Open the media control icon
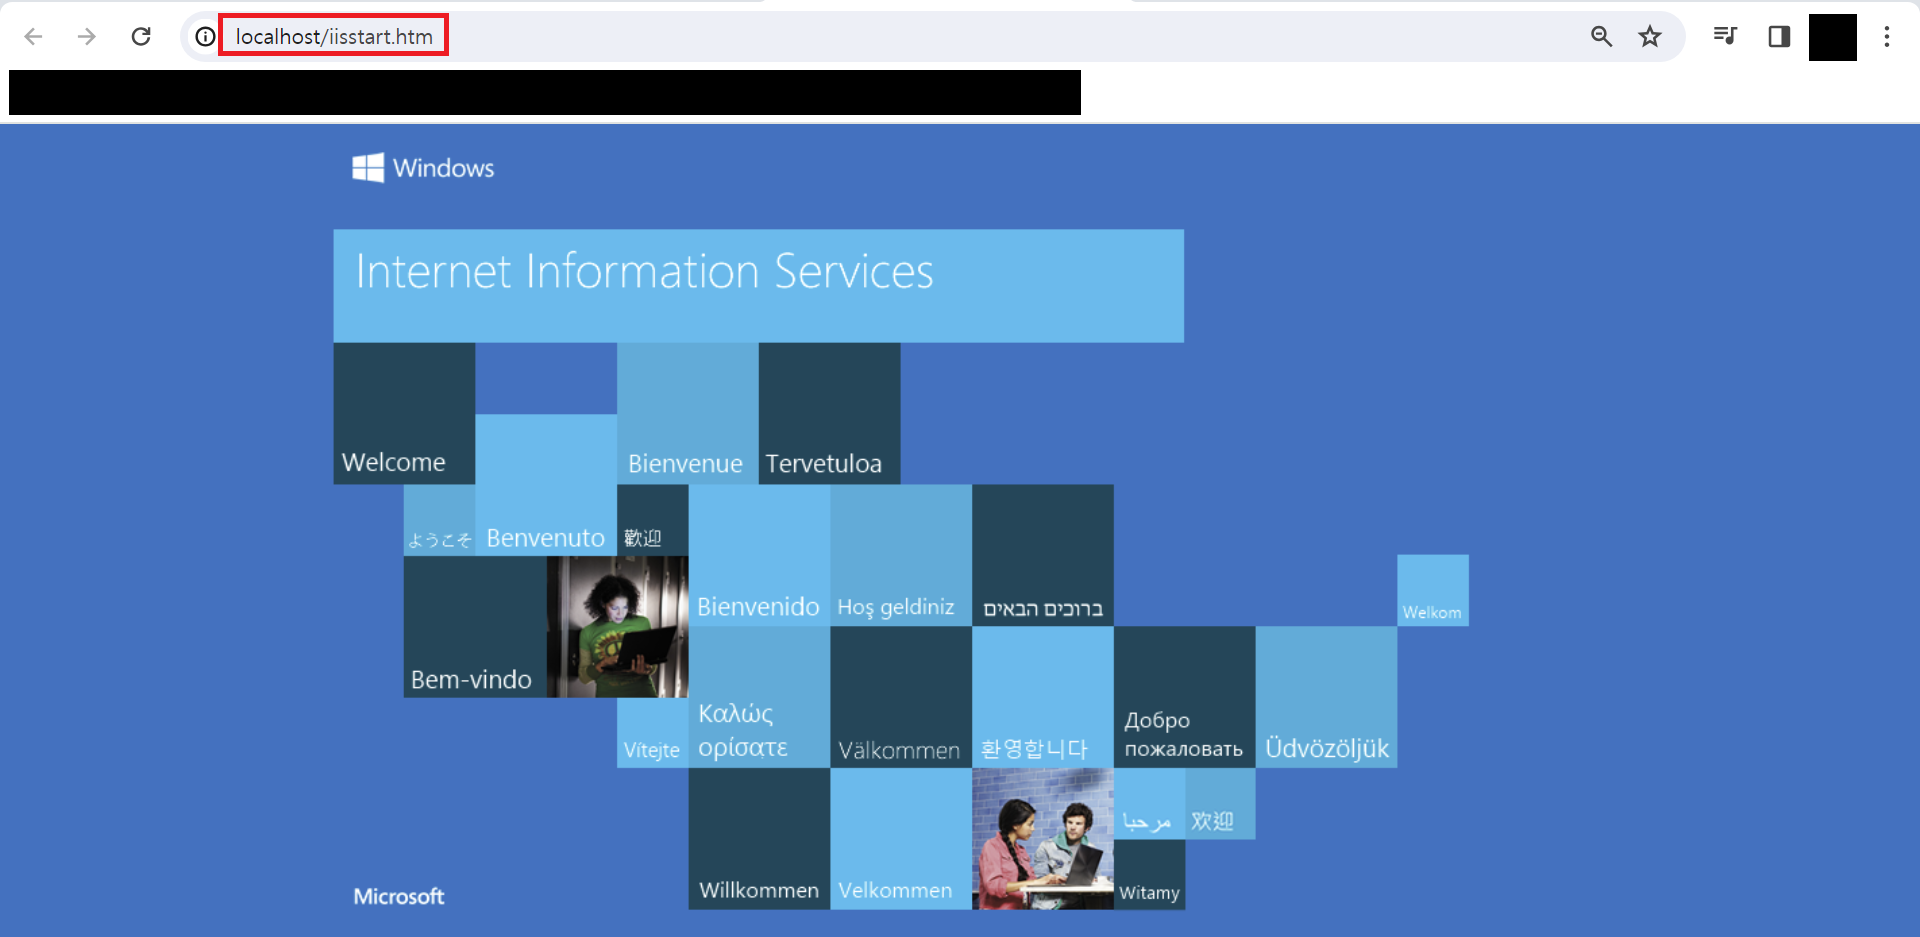This screenshot has height=937, width=1920. (1725, 37)
